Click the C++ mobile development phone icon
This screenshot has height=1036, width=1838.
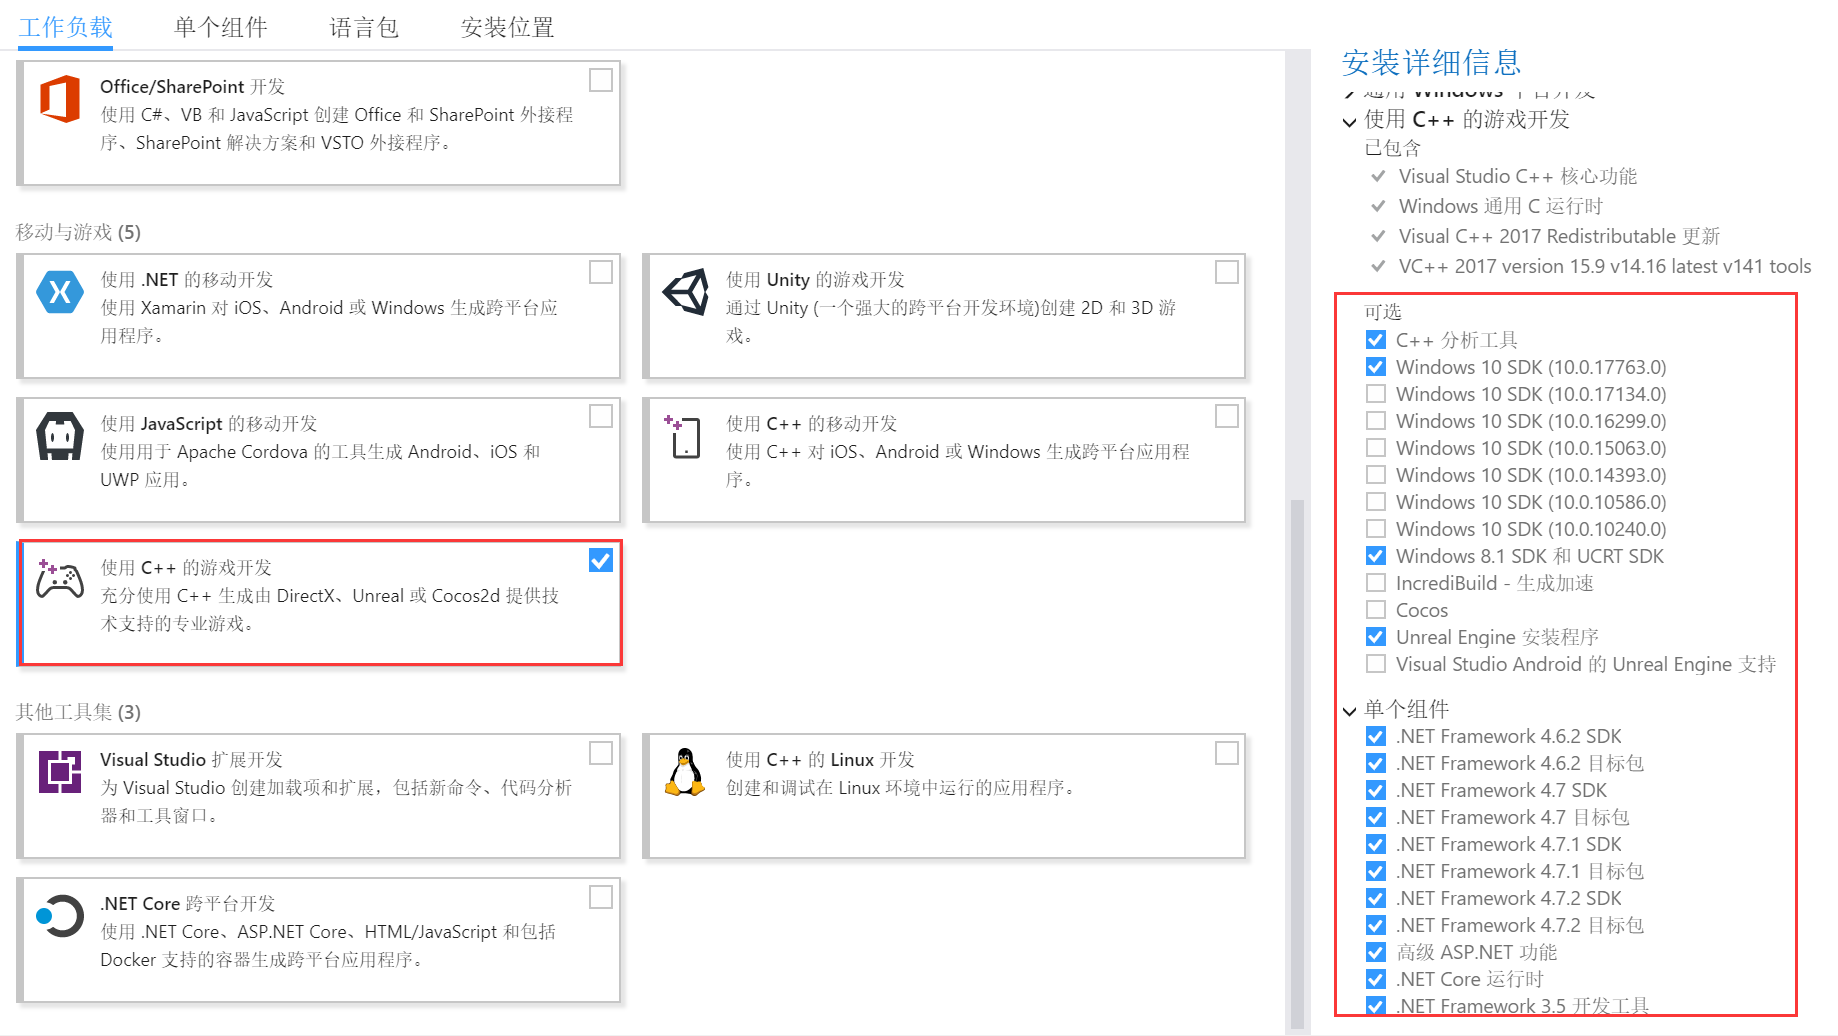point(684,437)
